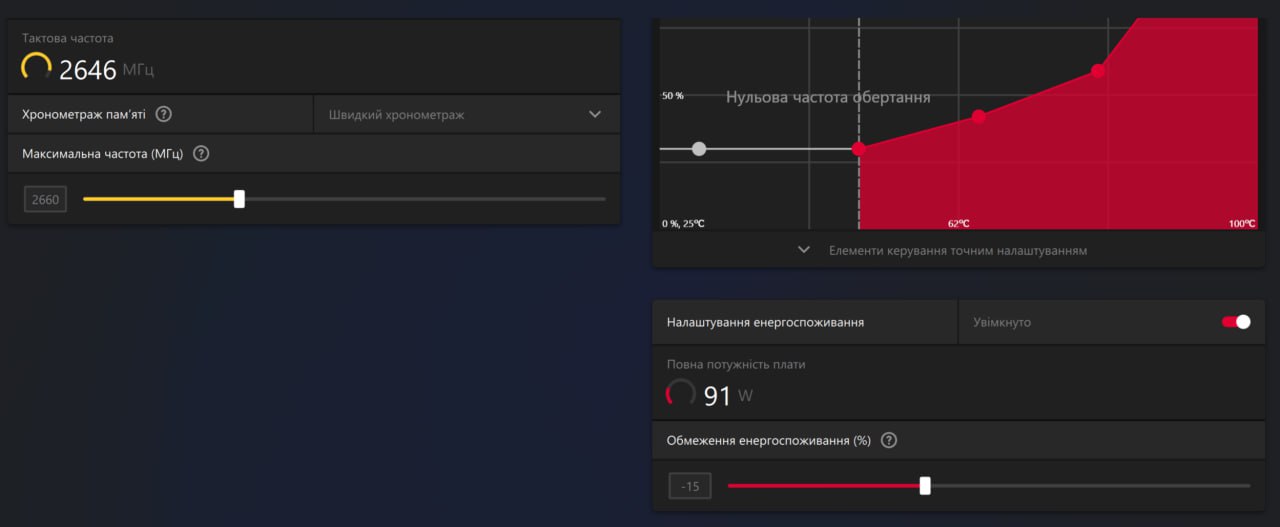Select the gray zero RPM fan curve point
The image size is (1280, 527).
(x=699, y=149)
